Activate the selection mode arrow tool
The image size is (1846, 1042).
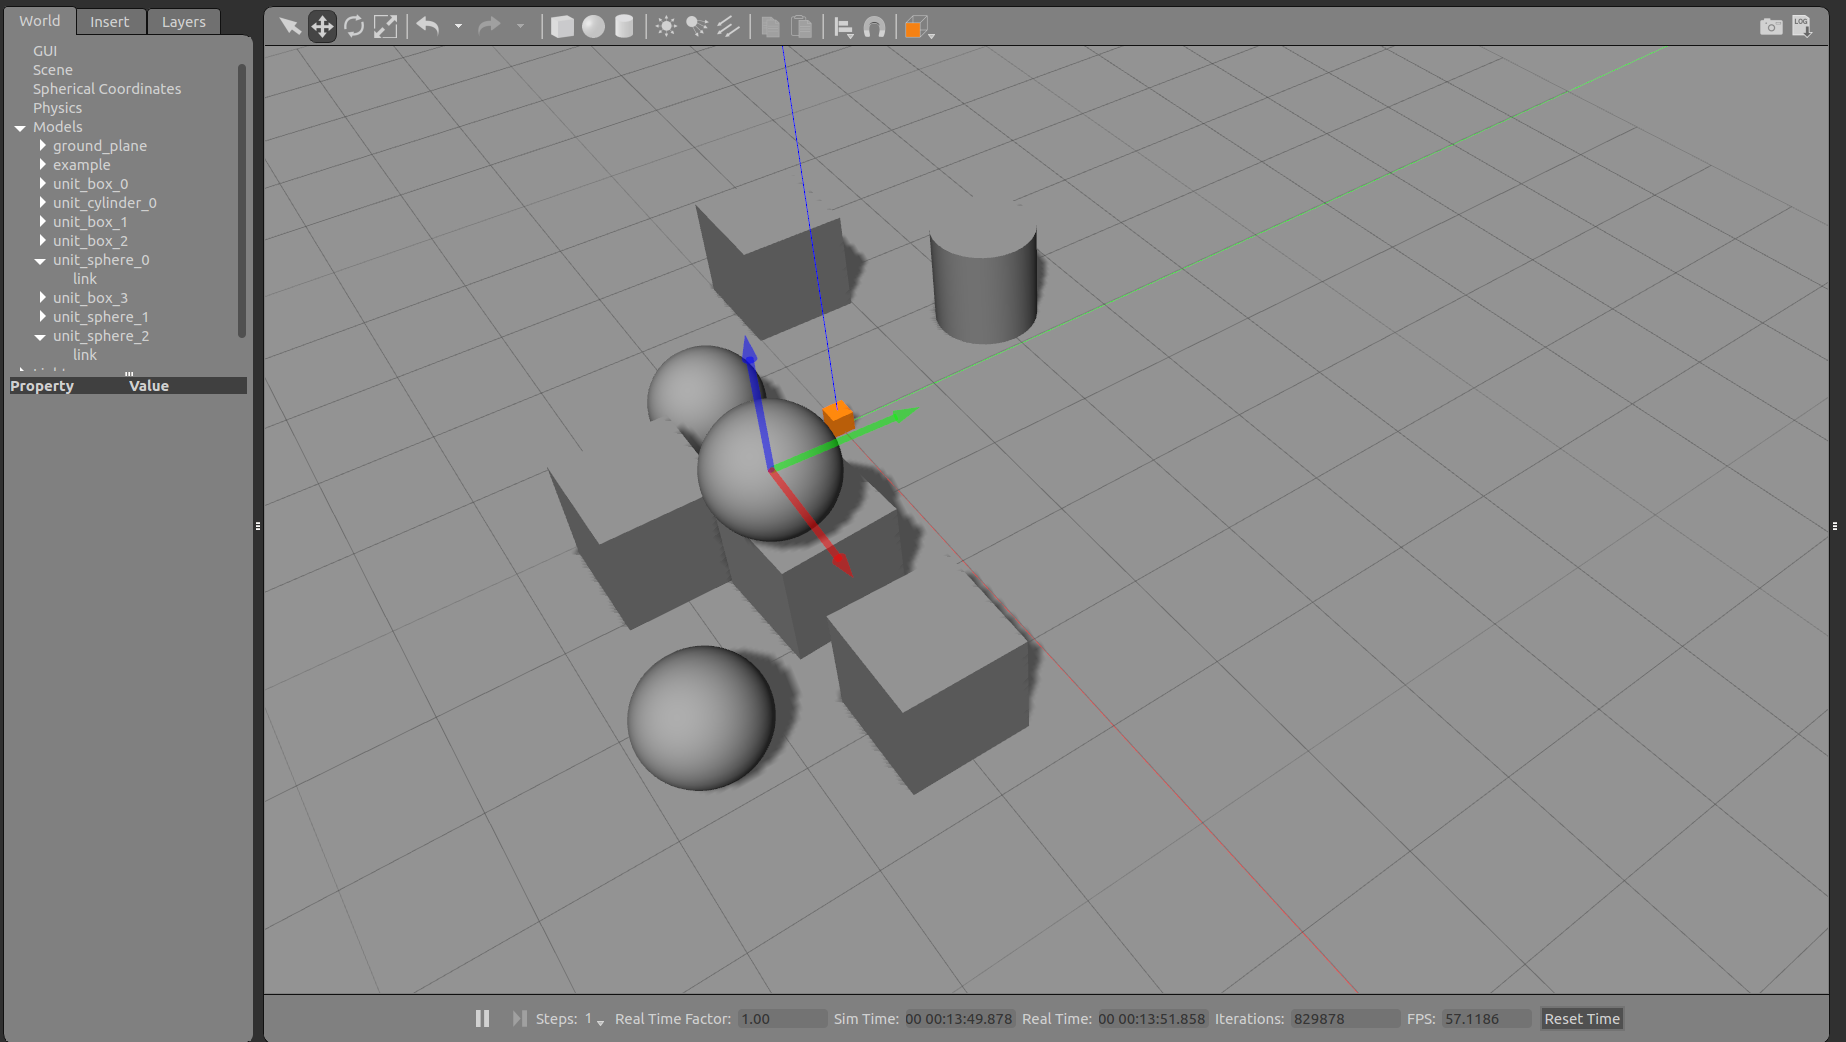[290, 26]
